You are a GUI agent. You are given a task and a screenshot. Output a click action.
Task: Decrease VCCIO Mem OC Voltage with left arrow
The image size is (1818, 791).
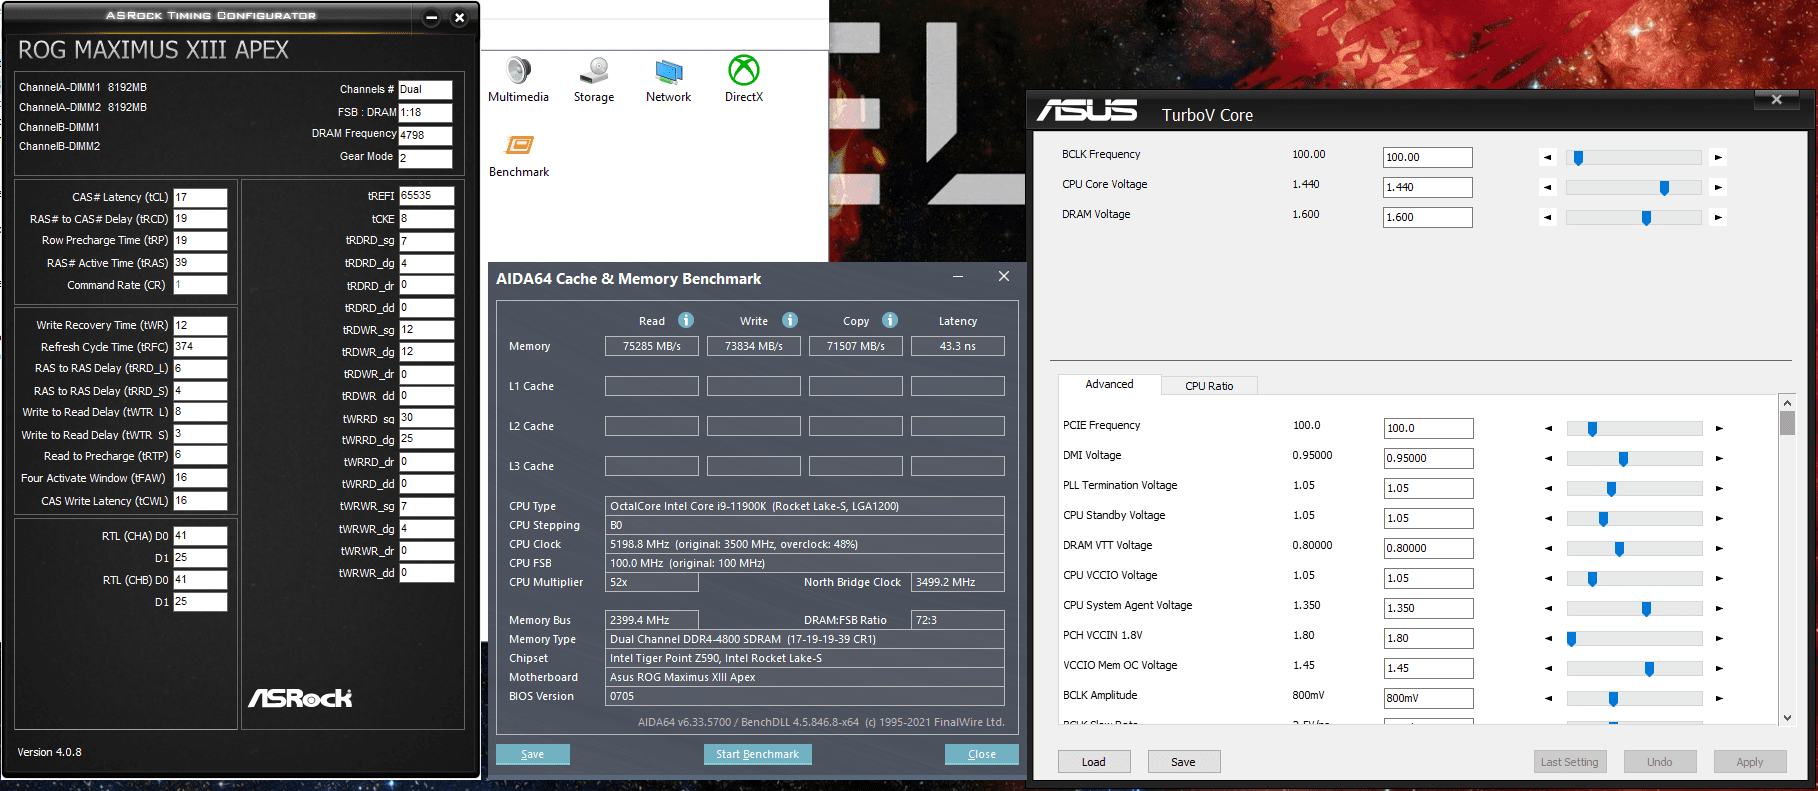[1549, 668]
